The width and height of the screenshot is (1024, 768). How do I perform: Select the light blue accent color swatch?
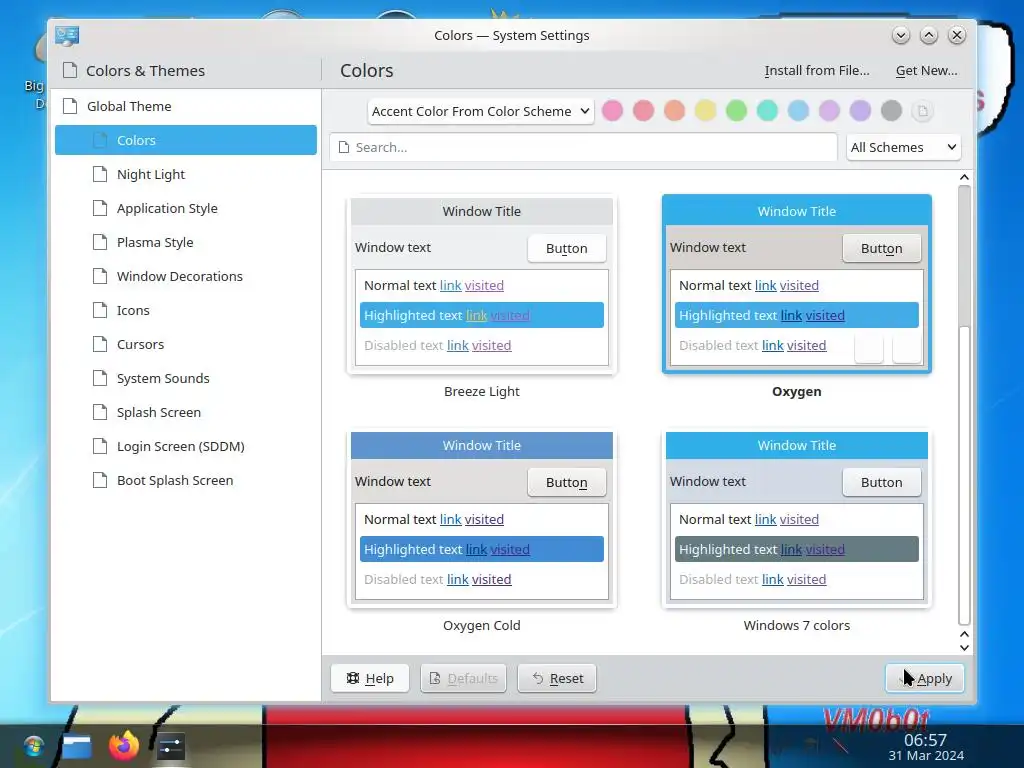[x=798, y=111]
